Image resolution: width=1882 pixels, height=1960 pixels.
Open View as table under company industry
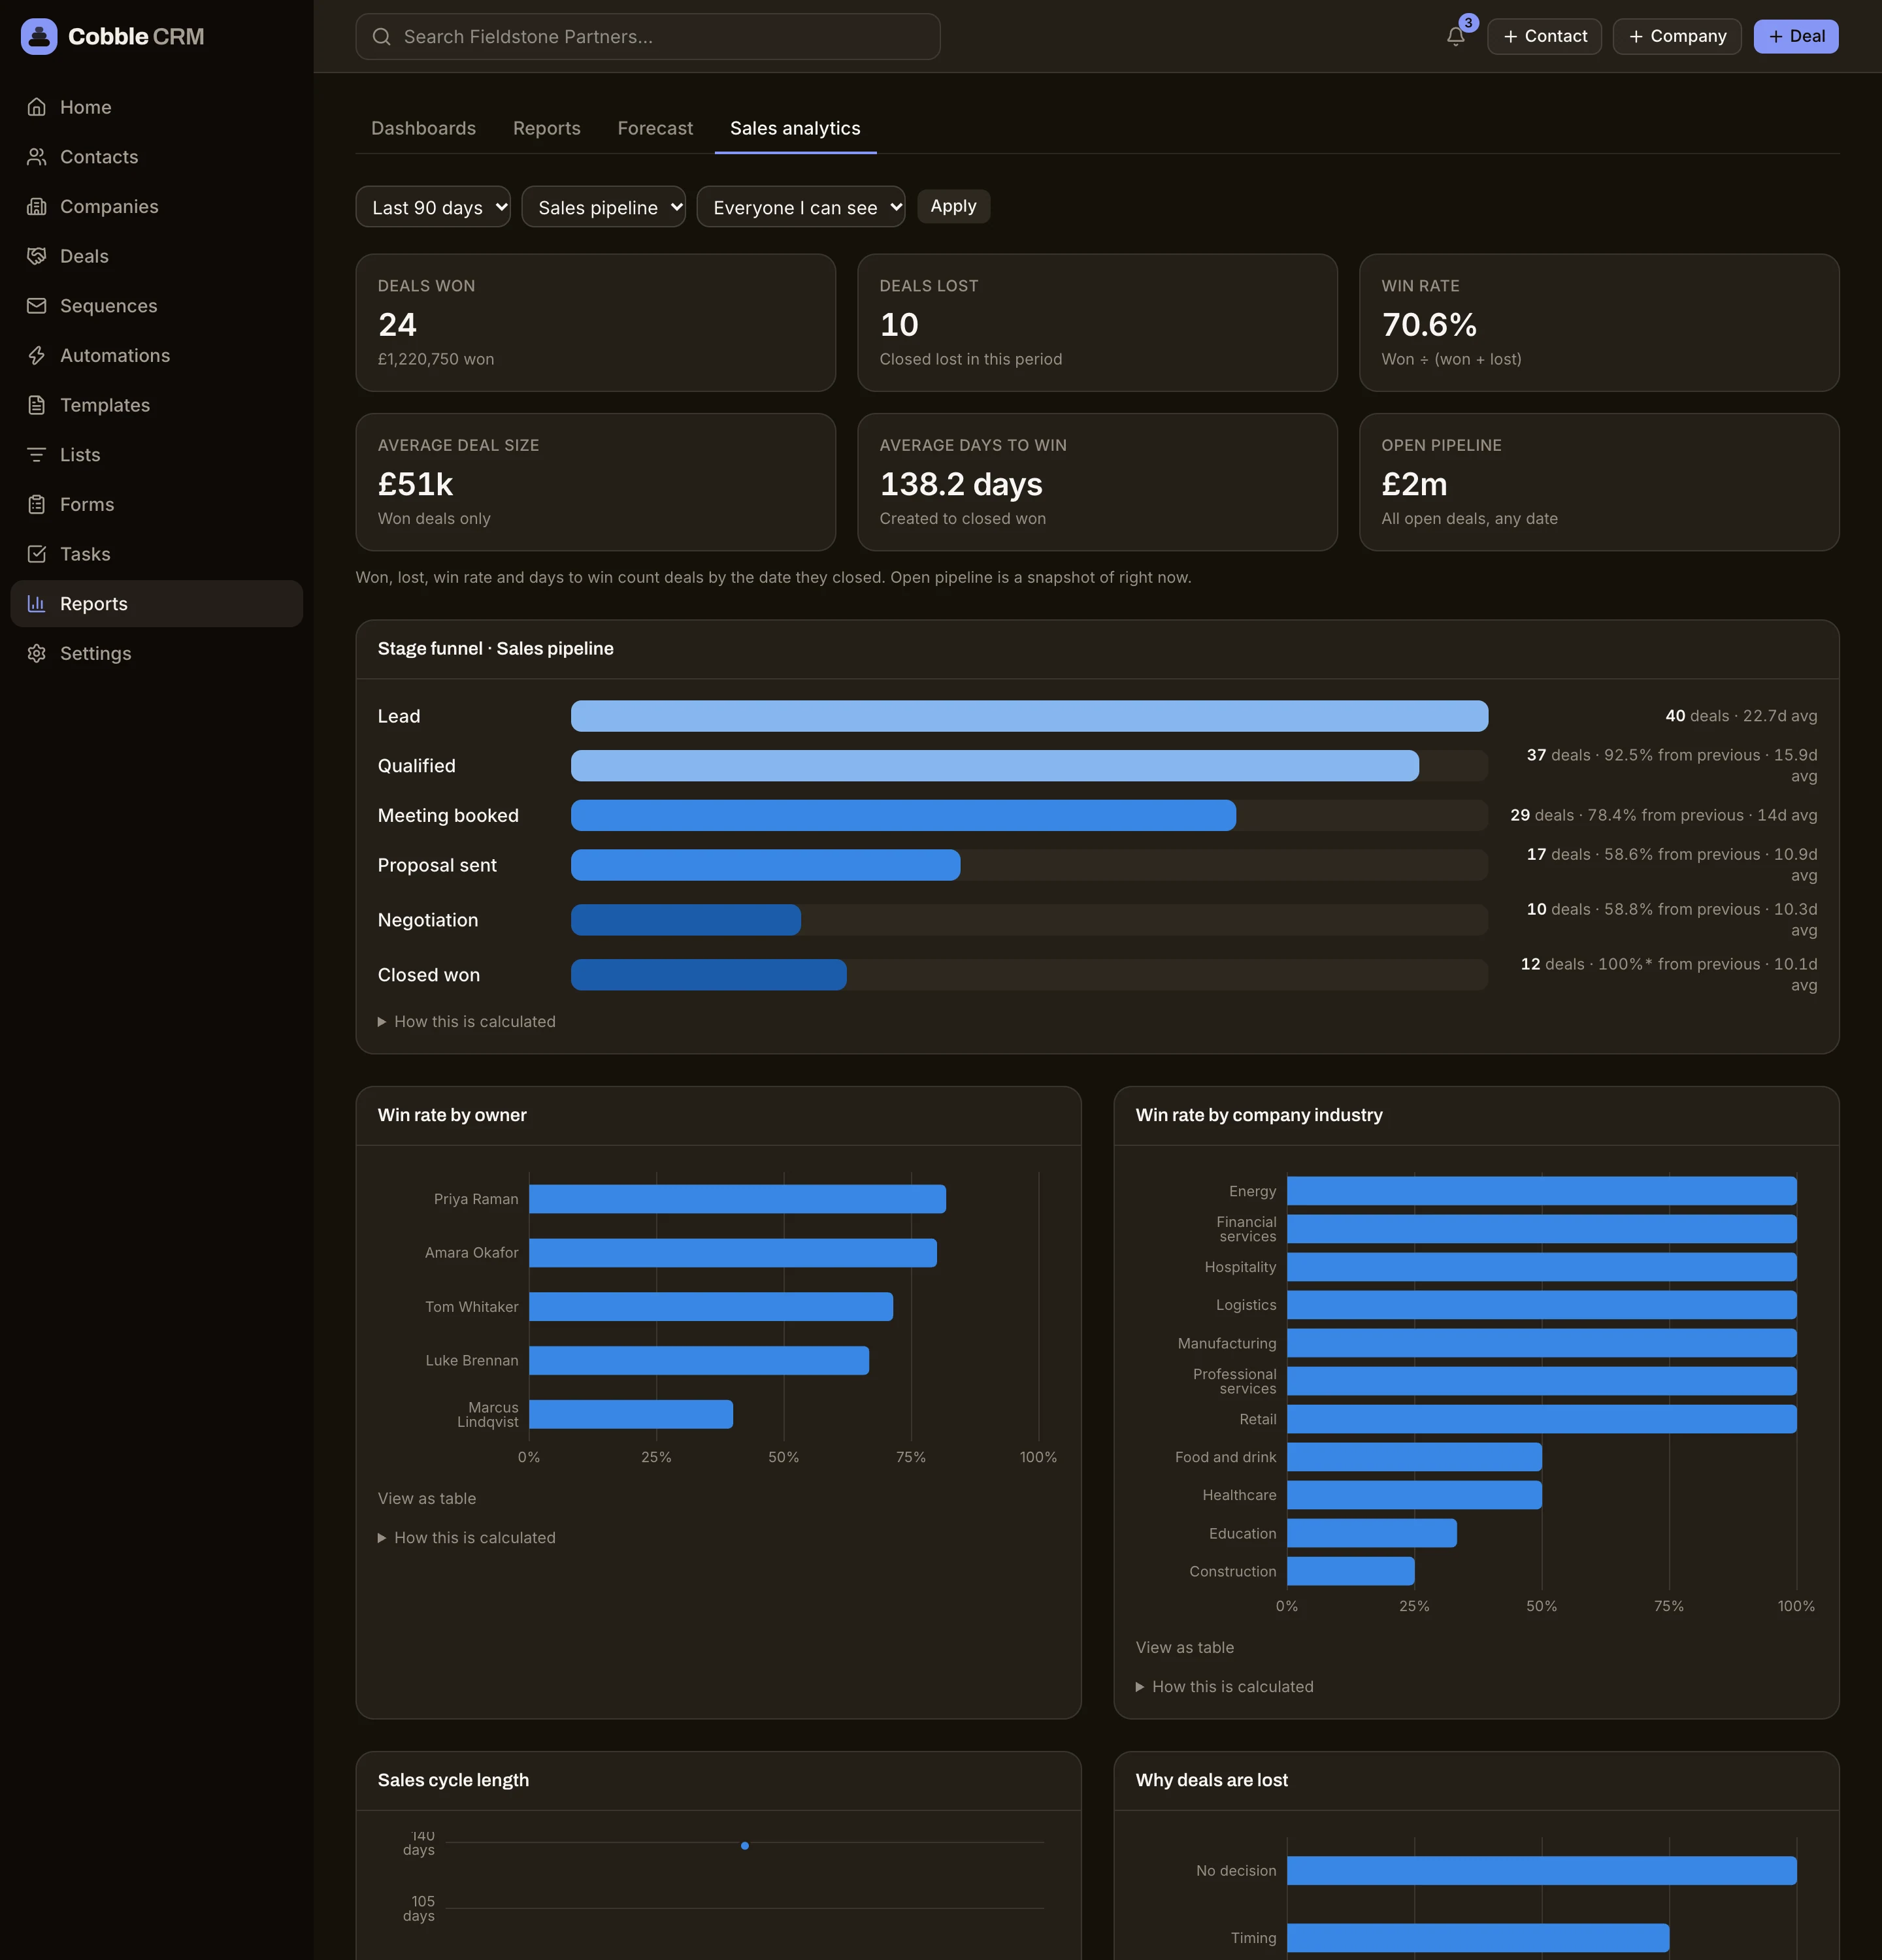point(1185,1648)
